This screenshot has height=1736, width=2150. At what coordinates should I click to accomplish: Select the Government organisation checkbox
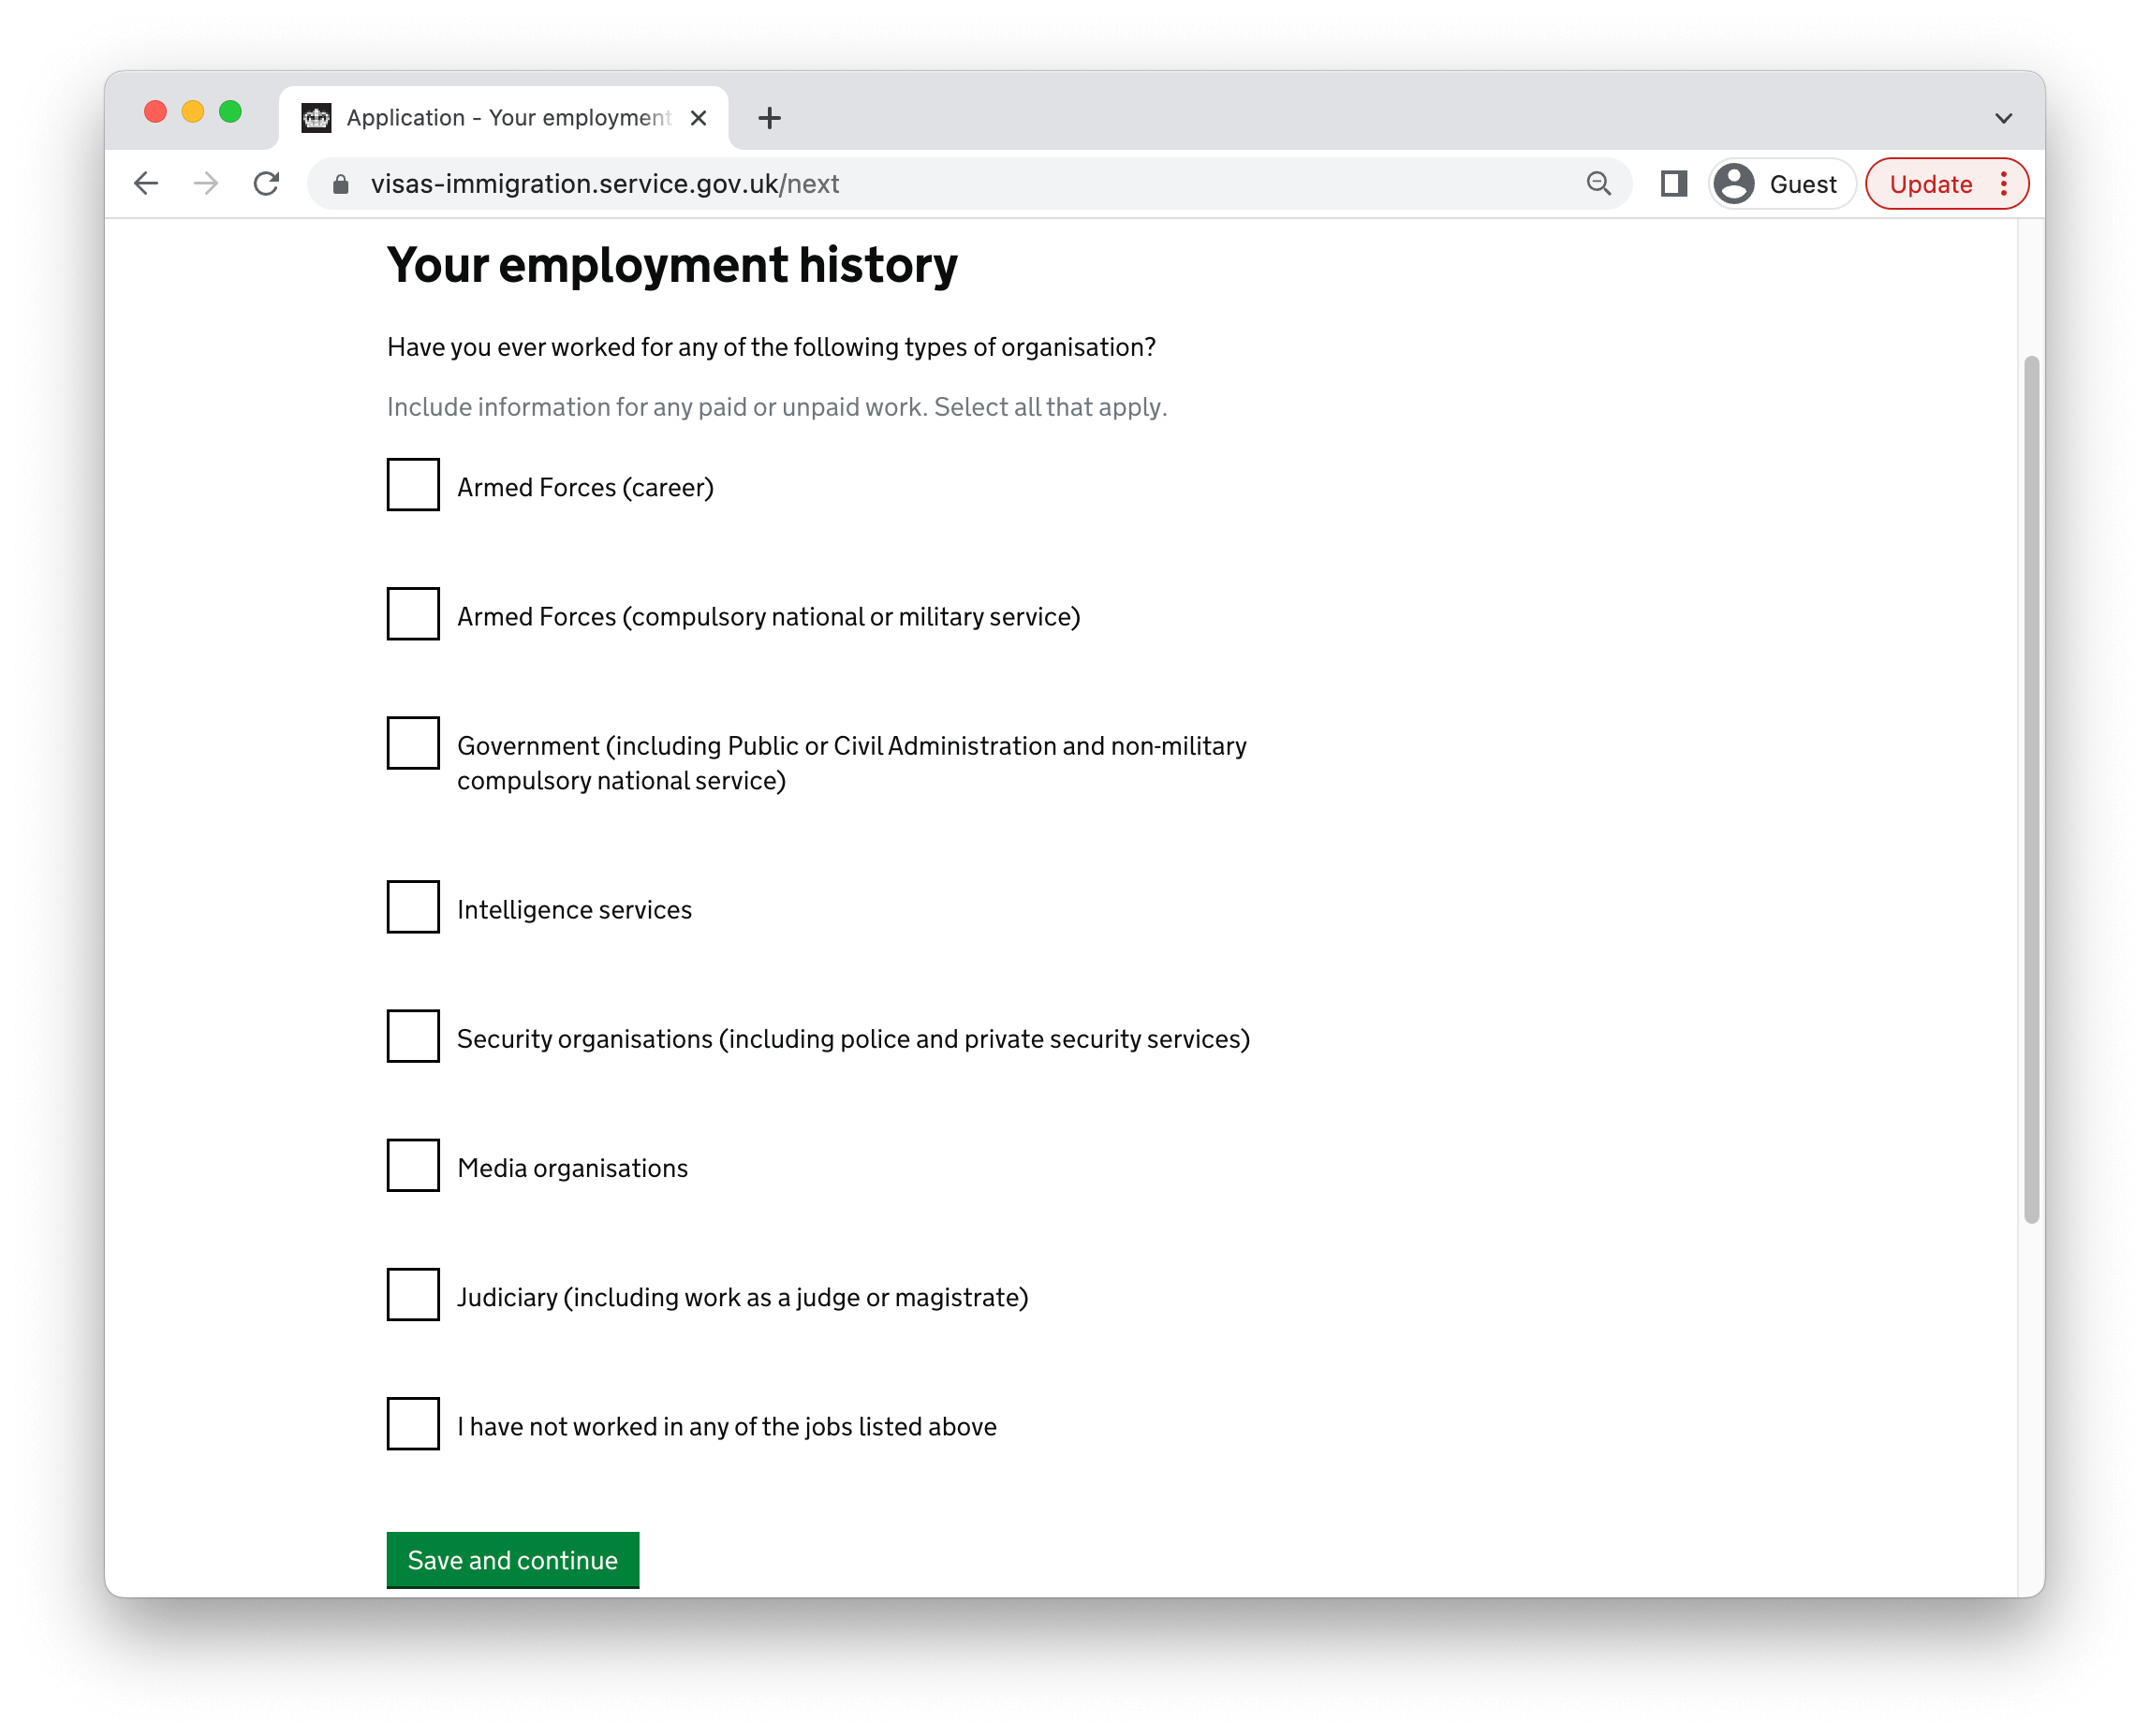[x=413, y=743]
